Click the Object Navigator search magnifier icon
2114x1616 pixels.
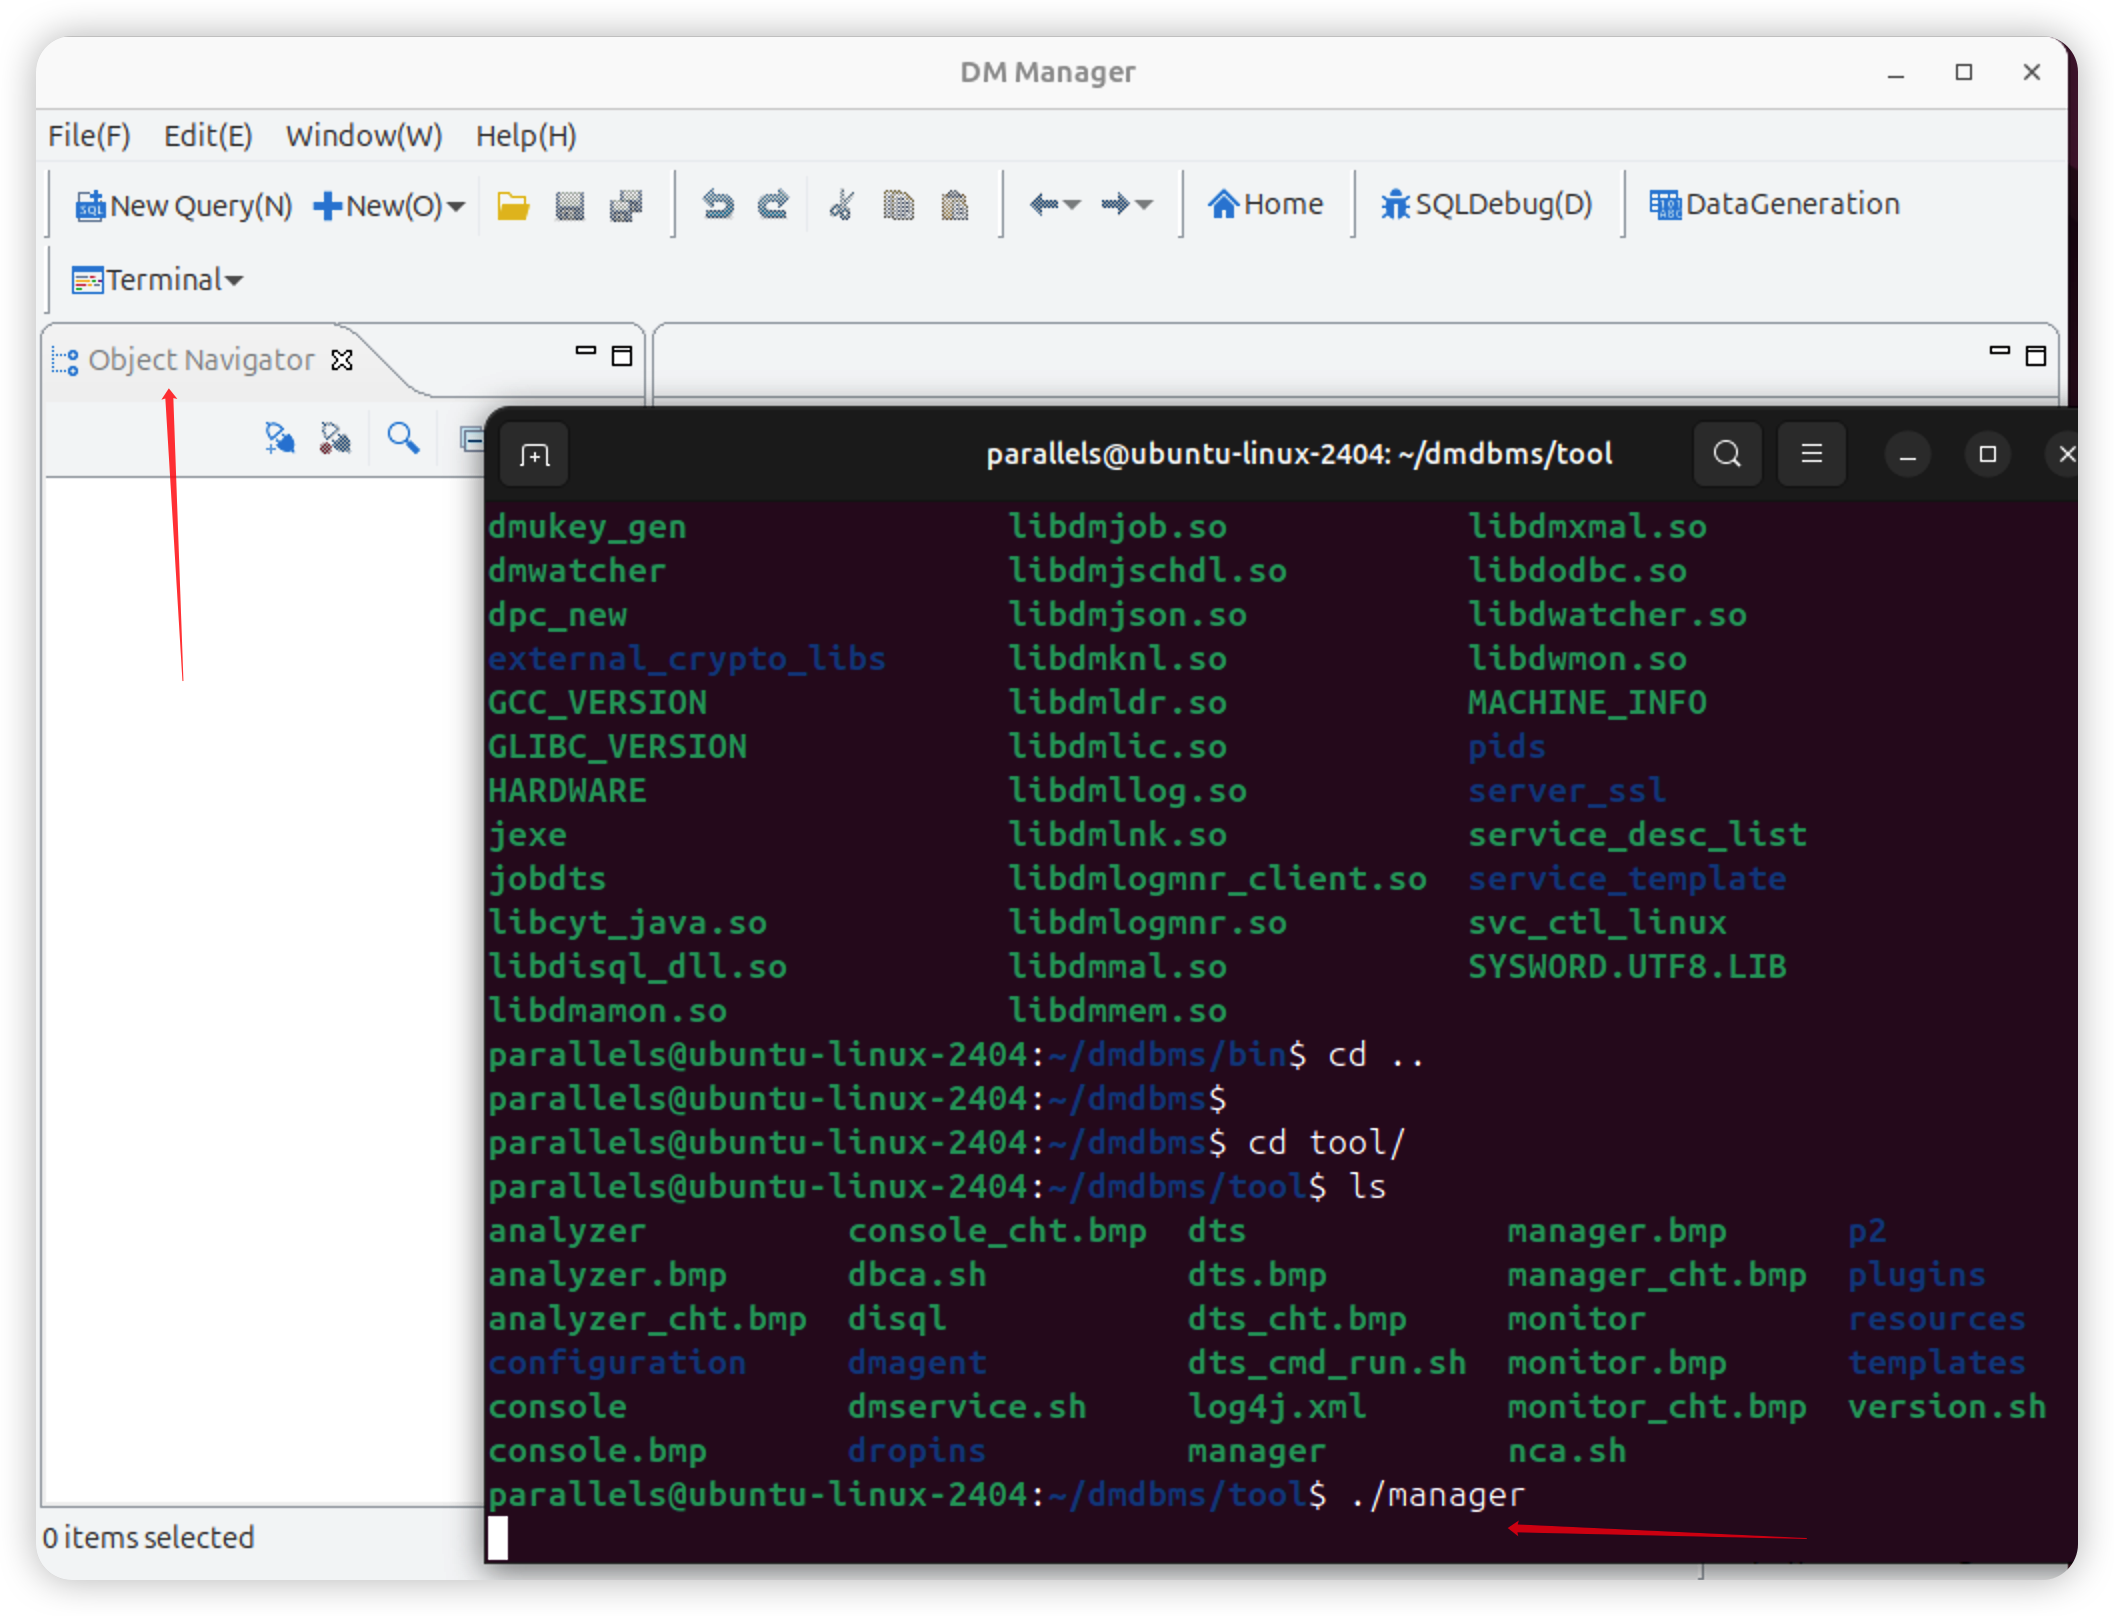(x=403, y=438)
